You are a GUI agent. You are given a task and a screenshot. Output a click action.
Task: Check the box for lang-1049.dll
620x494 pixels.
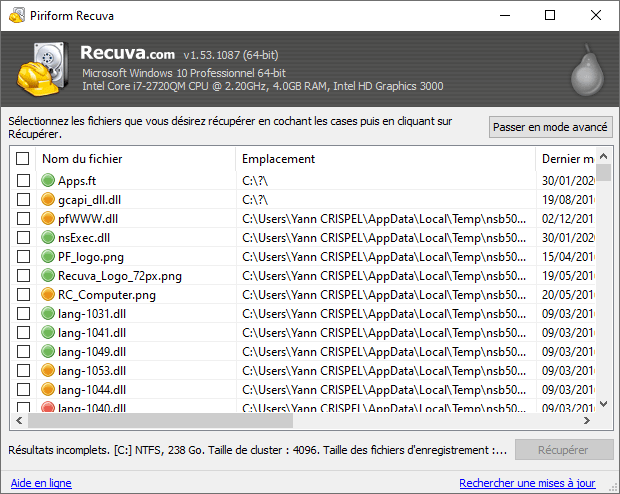click(x=23, y=351)
